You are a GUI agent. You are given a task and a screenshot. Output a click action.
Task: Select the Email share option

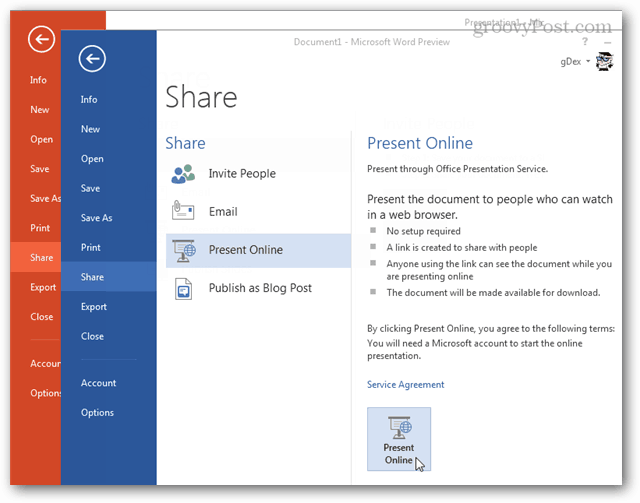pos(258,212)
